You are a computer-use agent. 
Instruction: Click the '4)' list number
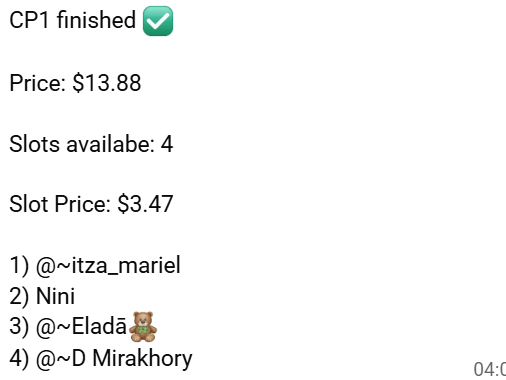pyautogui.click(x=19, y=359)
